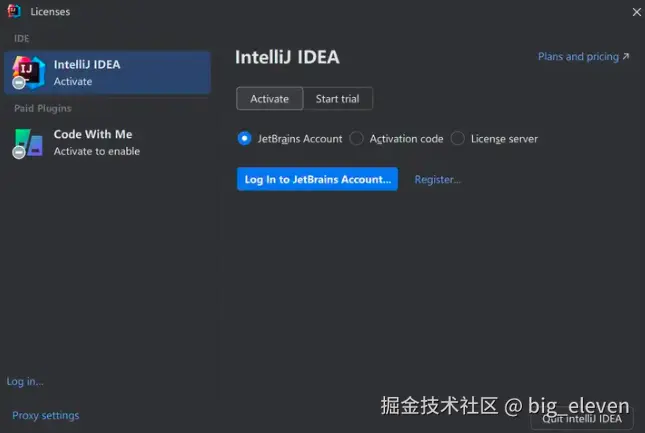This screenshot has width=645, height=433.
Task: Click the Code With Me plugin icon
Action: click(x=28, y=143)
